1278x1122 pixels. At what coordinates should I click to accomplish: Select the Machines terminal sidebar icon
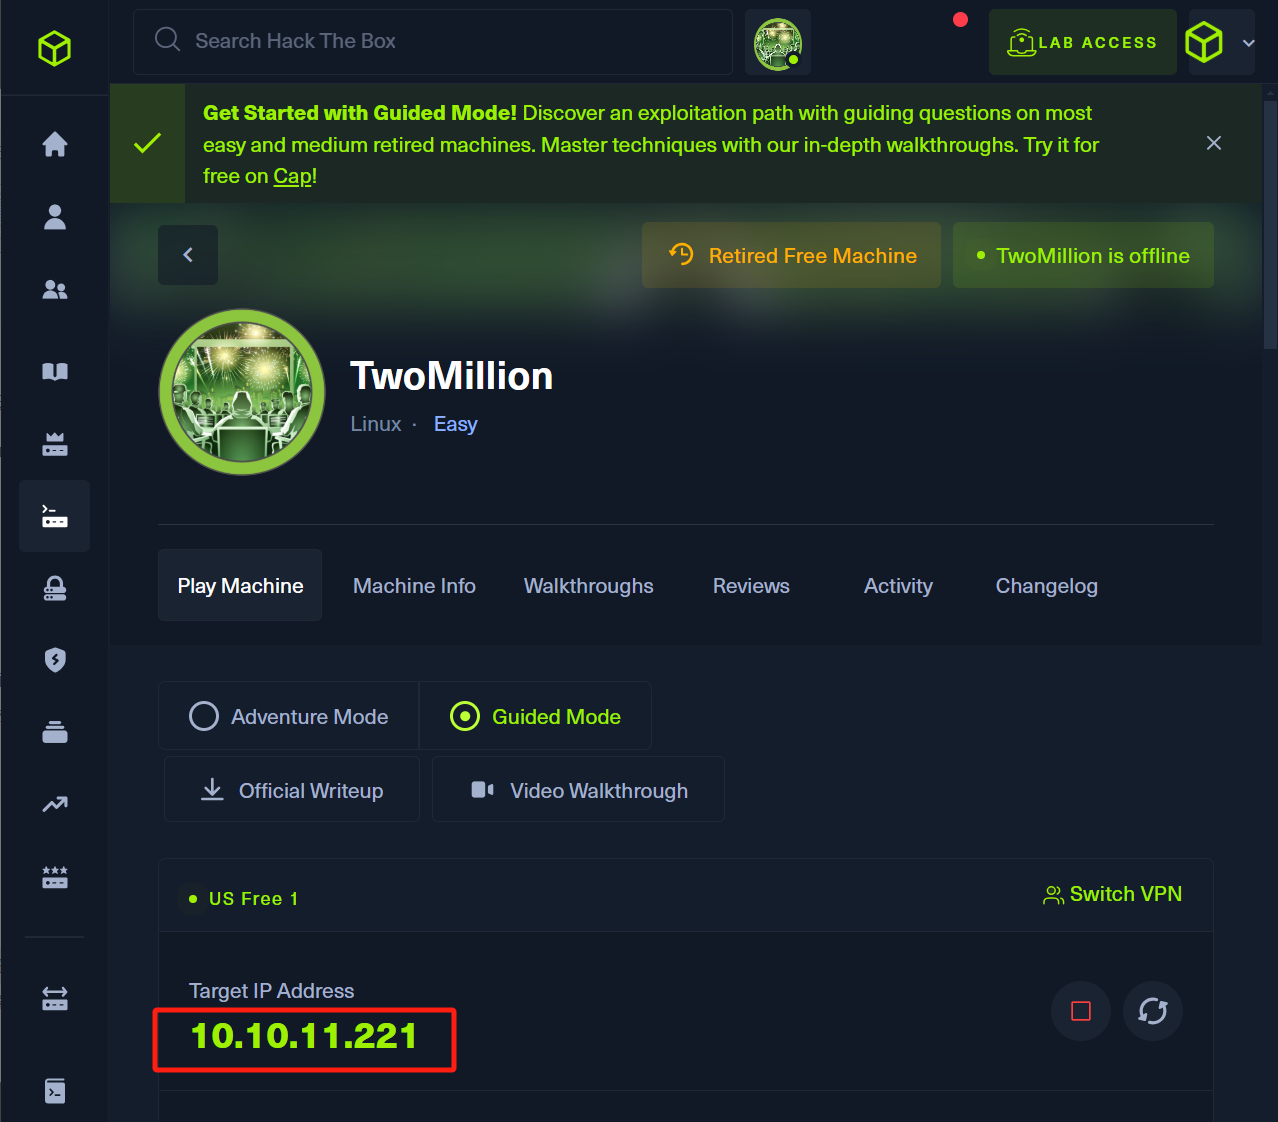pyautogui.click(x=55, y=516)
